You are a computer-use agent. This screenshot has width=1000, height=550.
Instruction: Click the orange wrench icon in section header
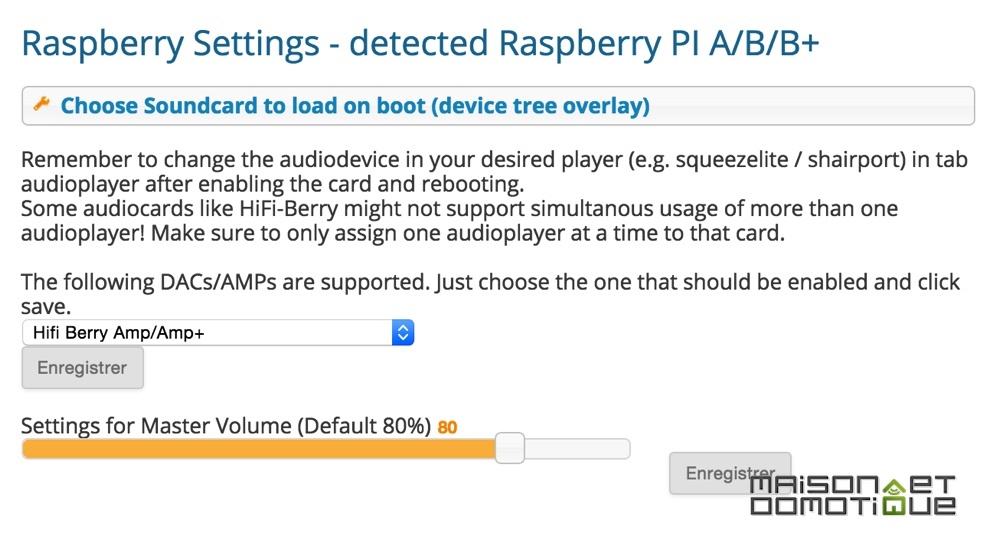coord(41,103)
